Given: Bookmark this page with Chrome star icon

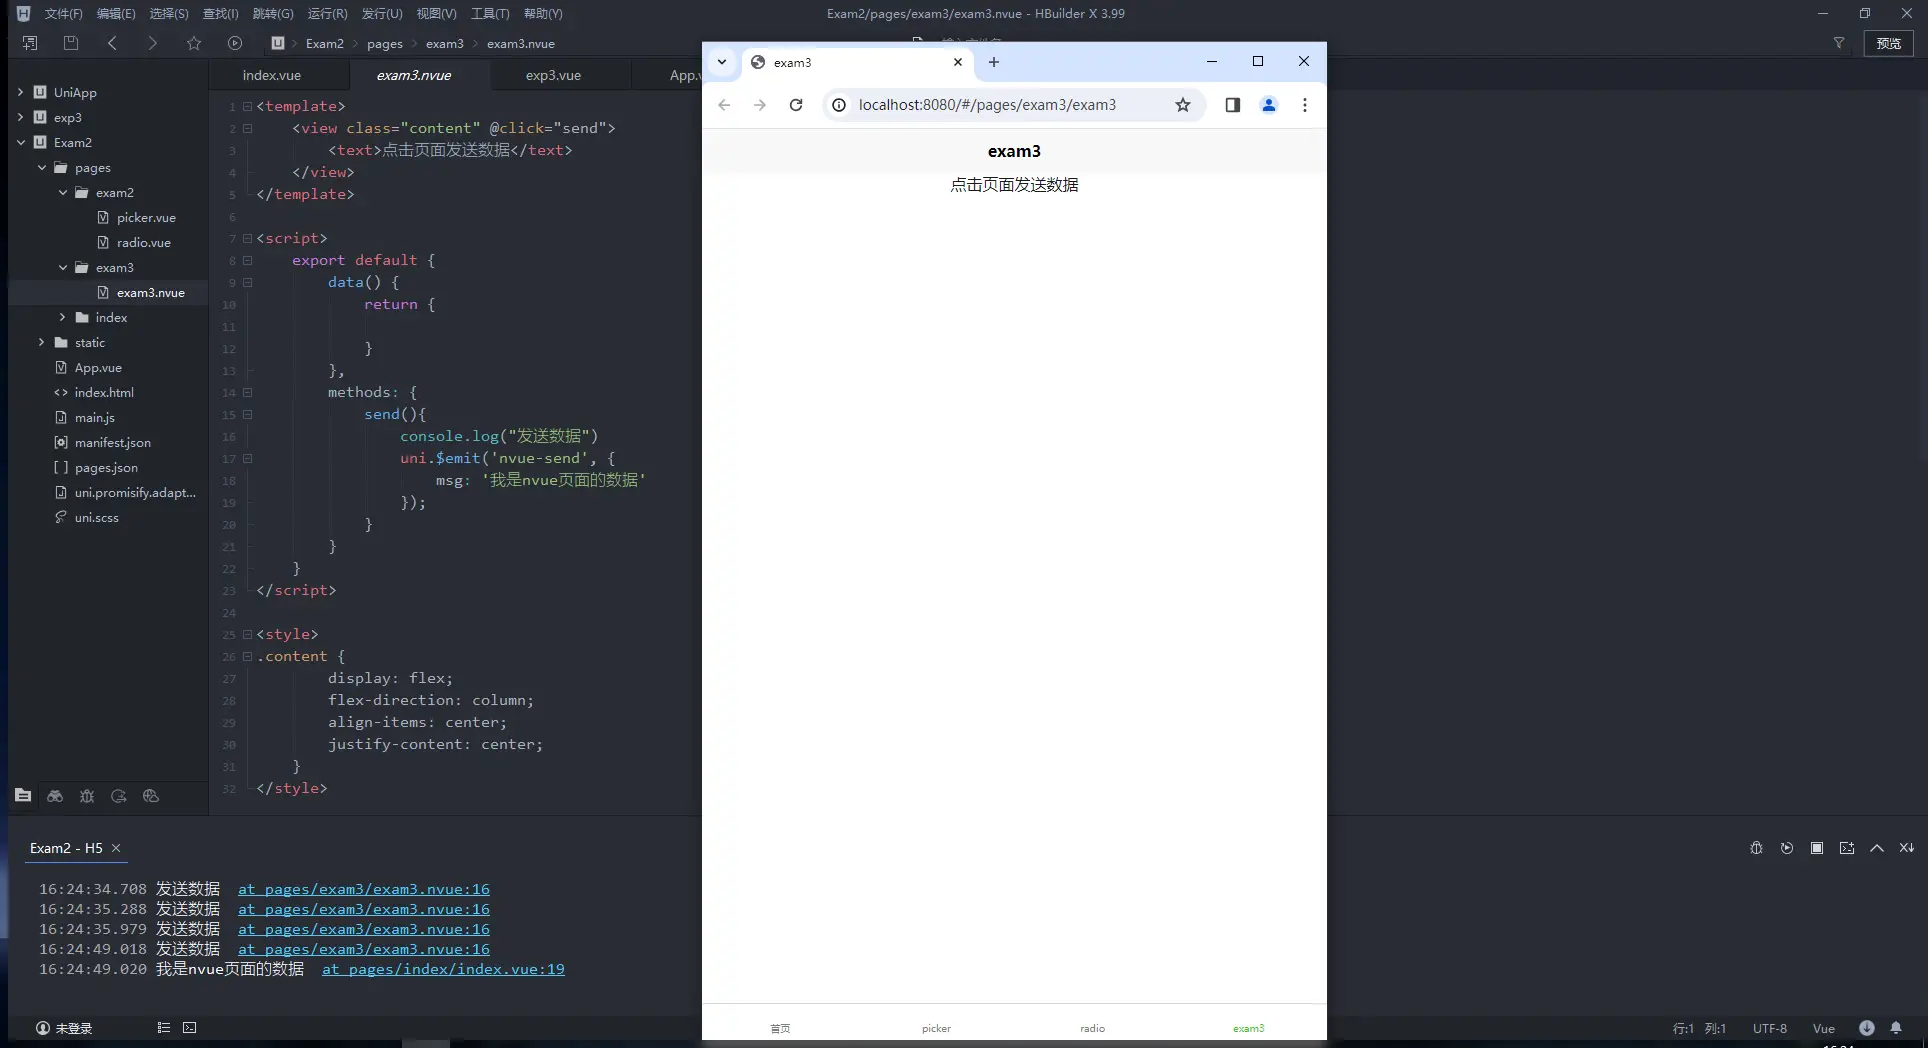Looking at the screenshot, I should (x=1183, y=105).
